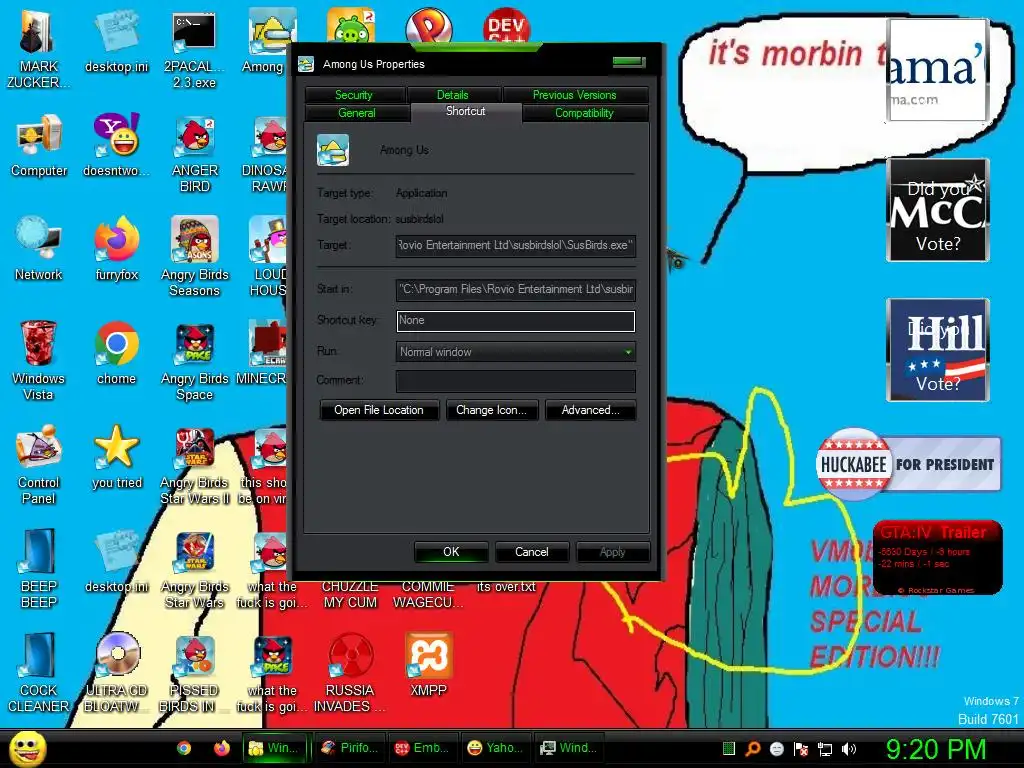Image resolution: width=1024 pixels, height=768 pixels.
Task: Switch to Yaho... taskbar window
Action: [x=496, y=748]
